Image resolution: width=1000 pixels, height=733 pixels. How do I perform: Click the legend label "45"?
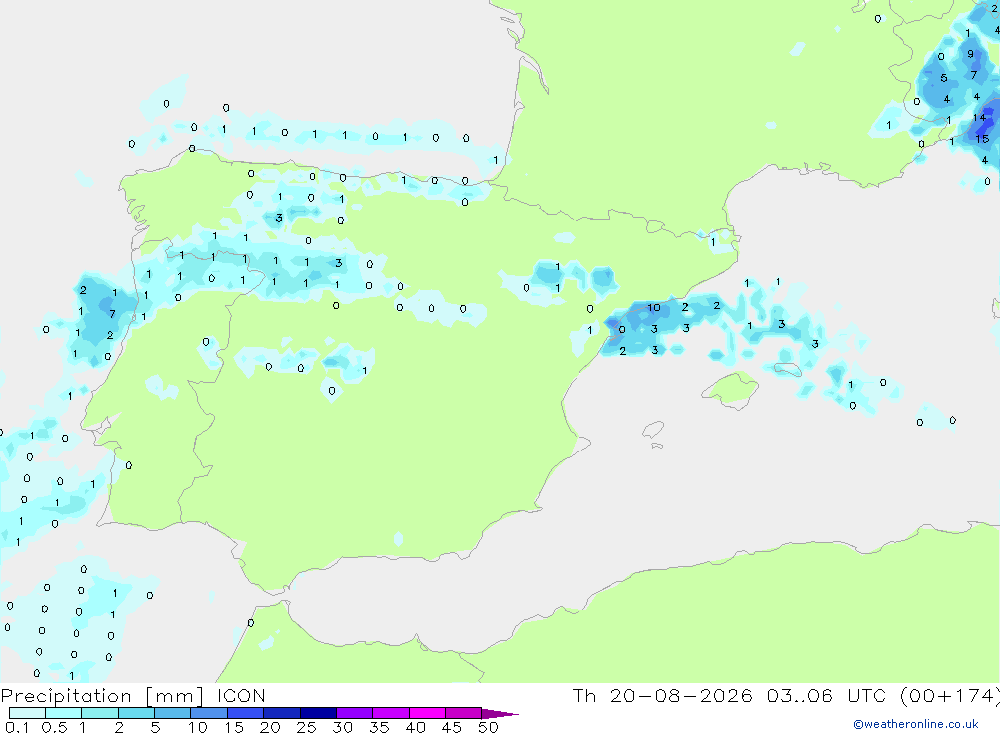coord(452,727)
